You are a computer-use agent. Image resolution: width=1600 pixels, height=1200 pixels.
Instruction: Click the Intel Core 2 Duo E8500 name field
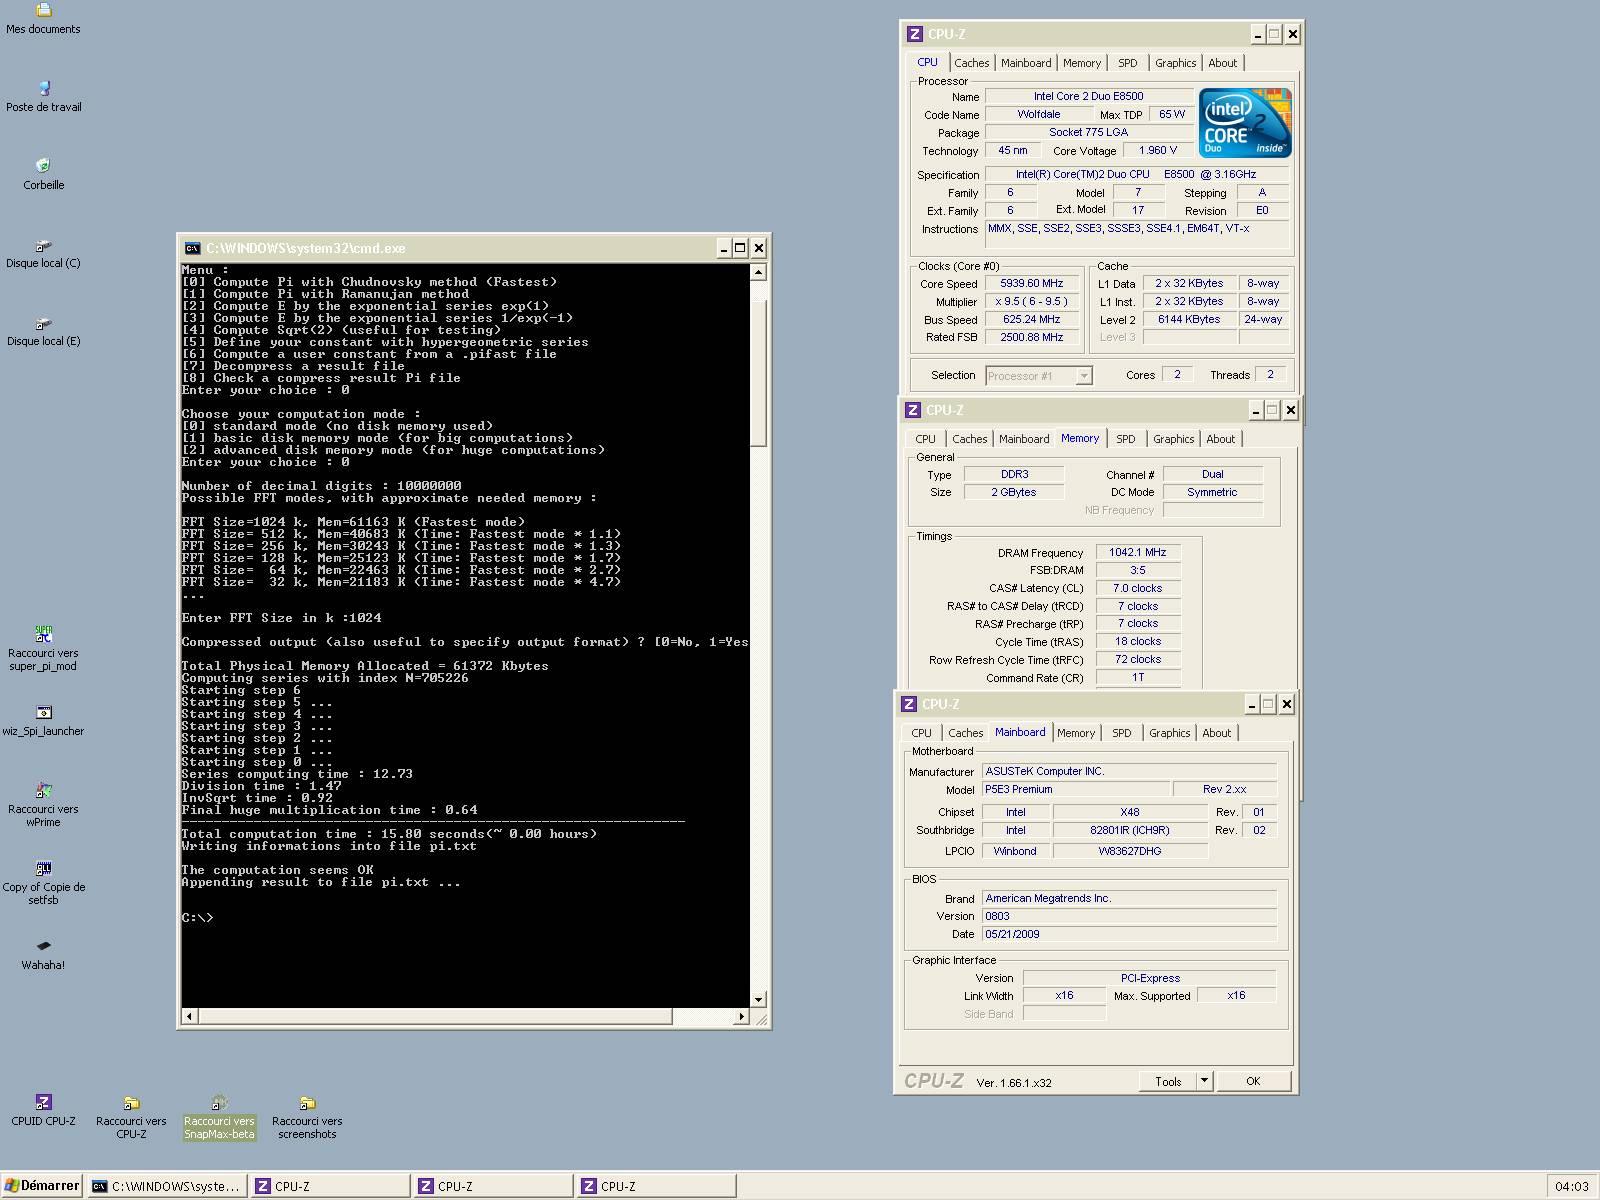1088,96
